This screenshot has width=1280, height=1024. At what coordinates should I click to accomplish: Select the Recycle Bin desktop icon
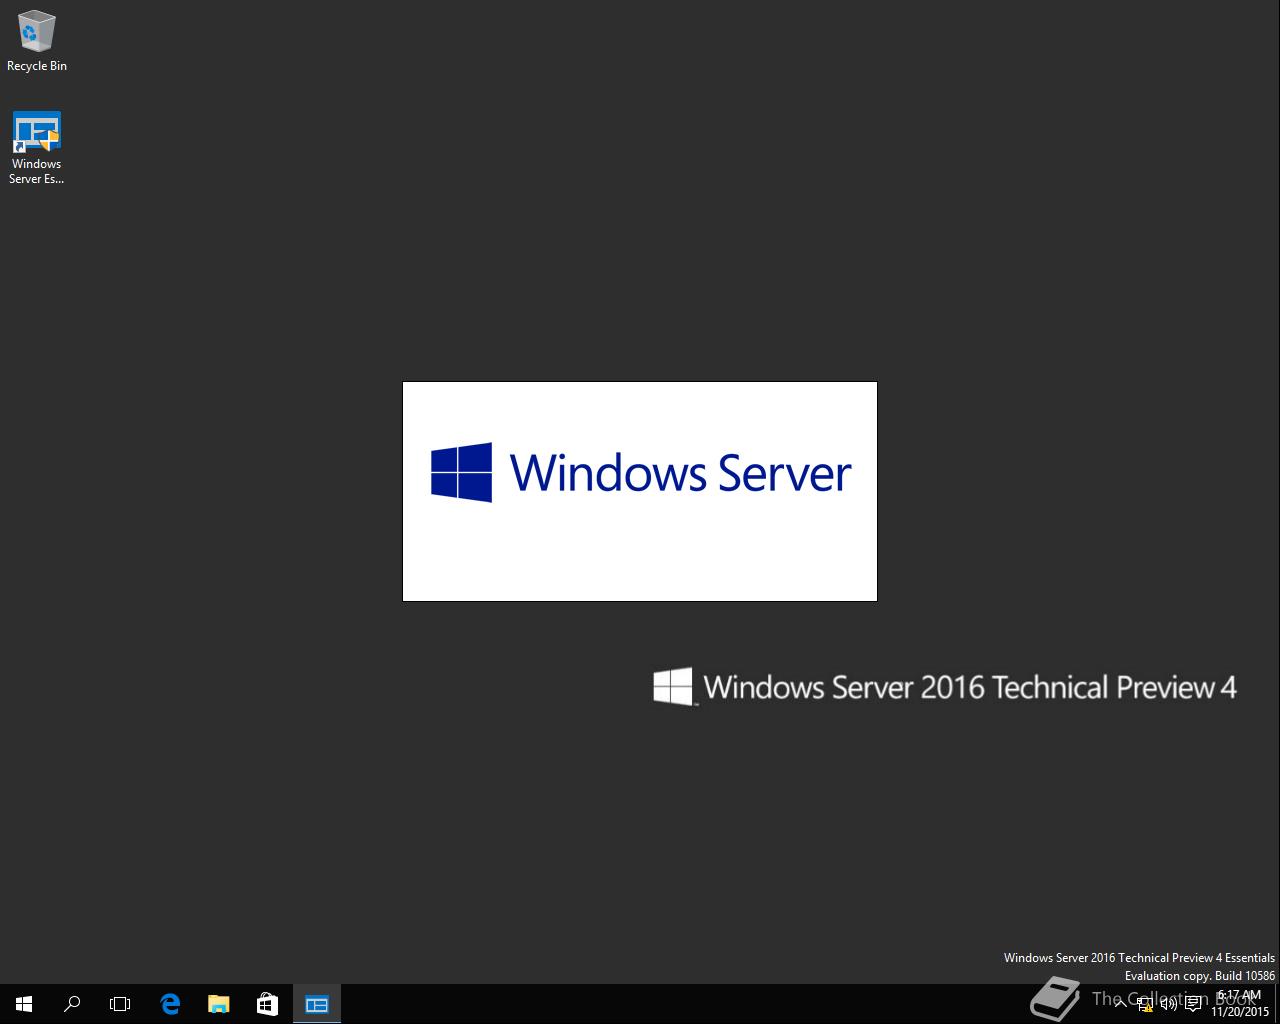coord(37,42)
